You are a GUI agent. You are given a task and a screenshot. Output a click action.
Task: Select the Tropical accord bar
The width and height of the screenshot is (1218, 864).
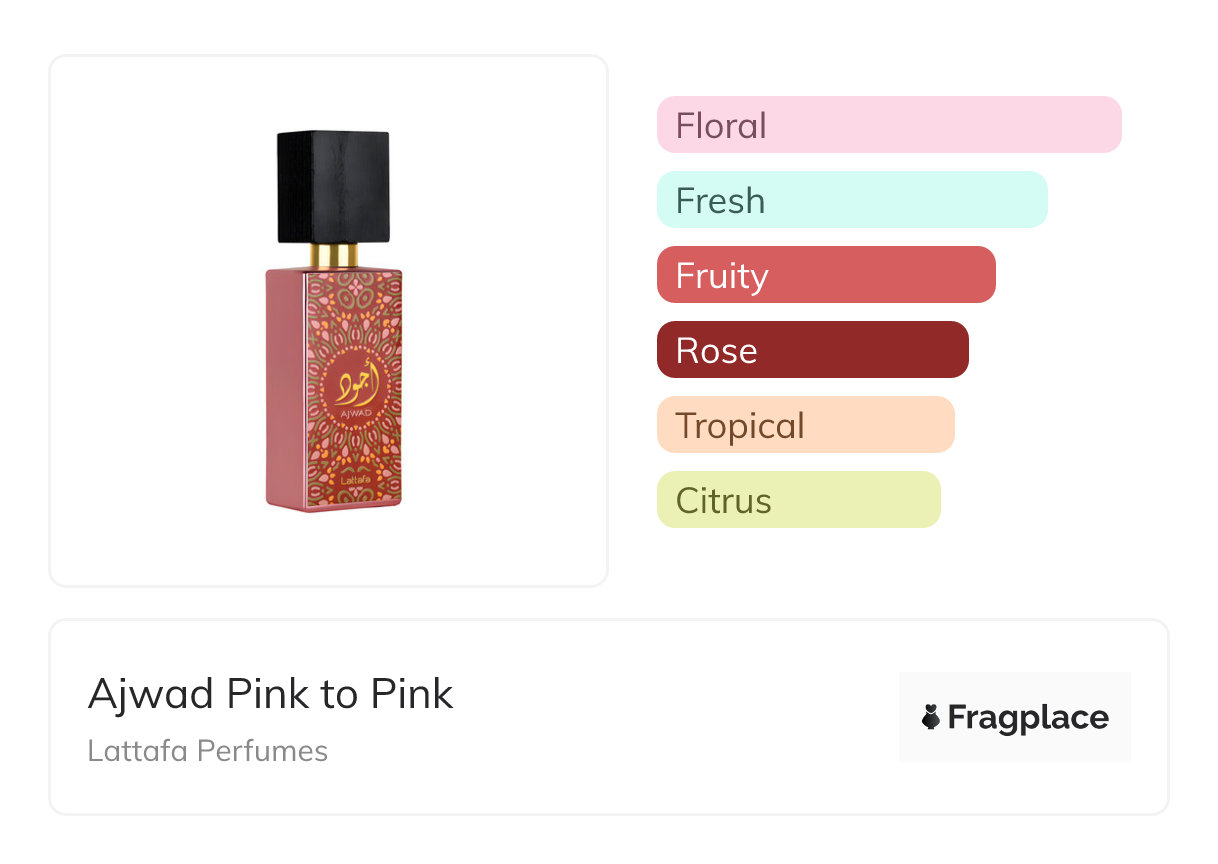pyautogui.click(x=805, y=425)
